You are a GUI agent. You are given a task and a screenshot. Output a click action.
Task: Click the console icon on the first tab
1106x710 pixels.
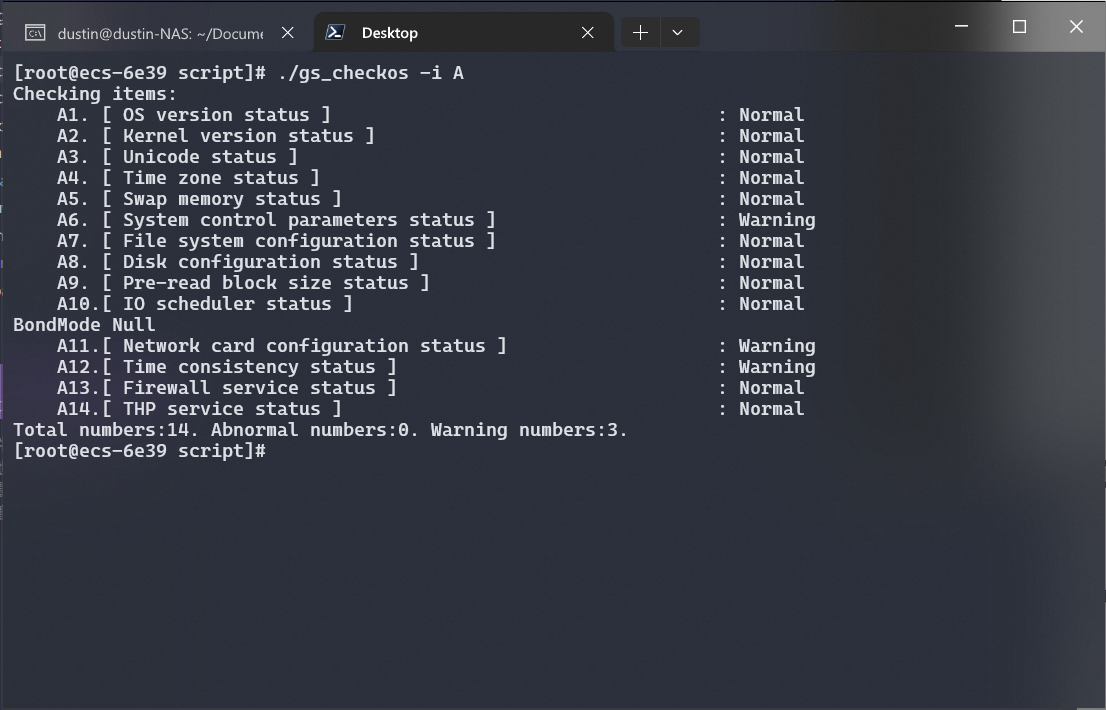tap(35, 33)
